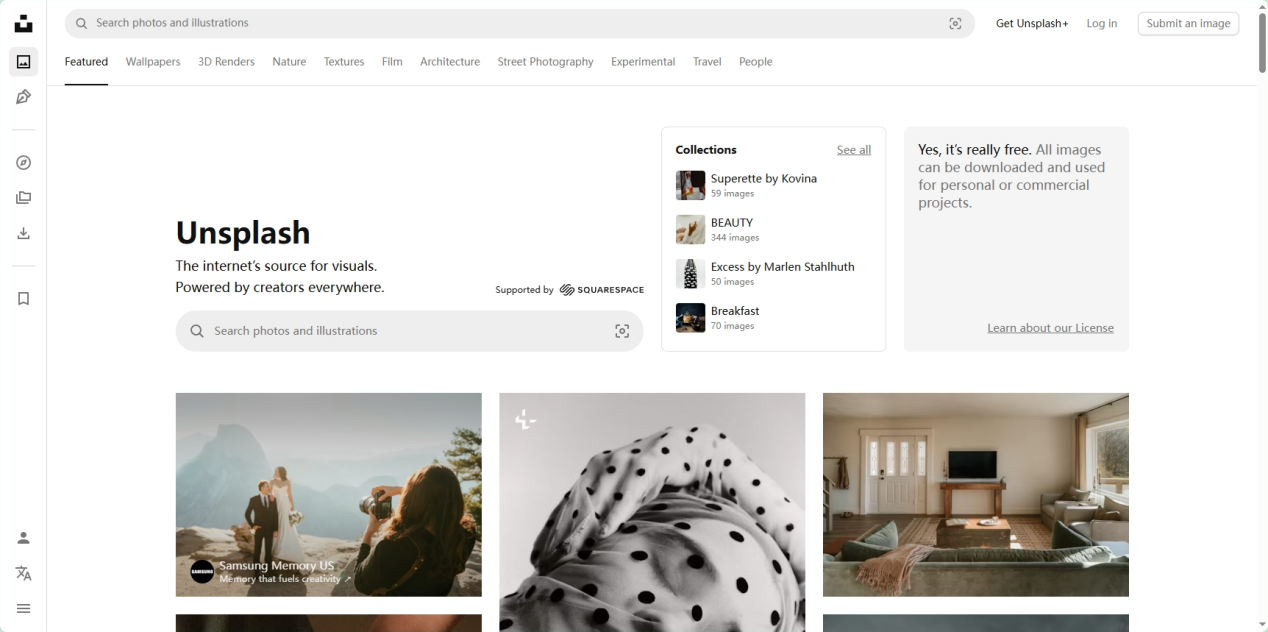
Task: Follow the Learn about our License link
Action: 1050,328
